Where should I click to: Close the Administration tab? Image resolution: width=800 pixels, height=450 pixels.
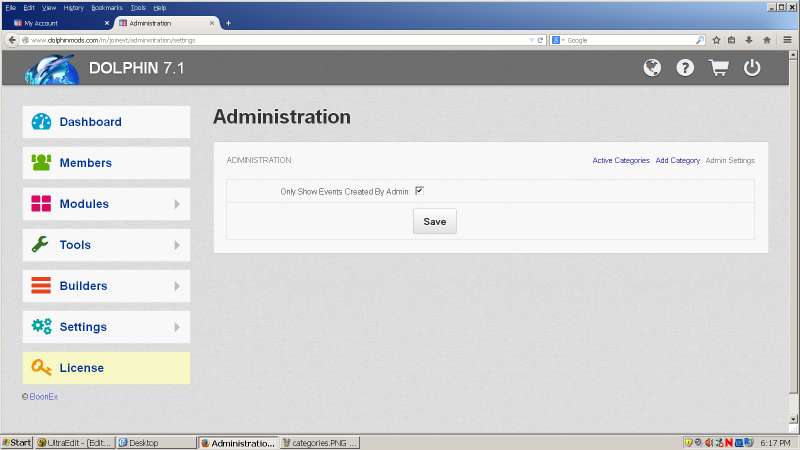pyautogui.click(x=212, y=23)
